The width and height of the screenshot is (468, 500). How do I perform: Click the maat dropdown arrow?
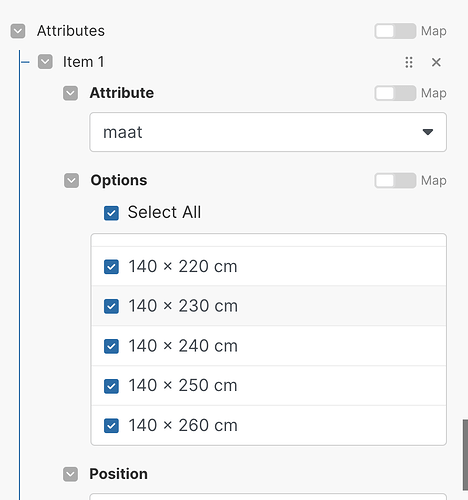coord(428,132)
